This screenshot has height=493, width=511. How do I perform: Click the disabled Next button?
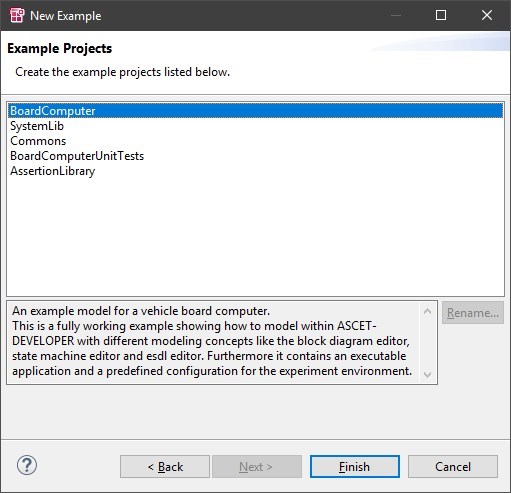[257, 467]
